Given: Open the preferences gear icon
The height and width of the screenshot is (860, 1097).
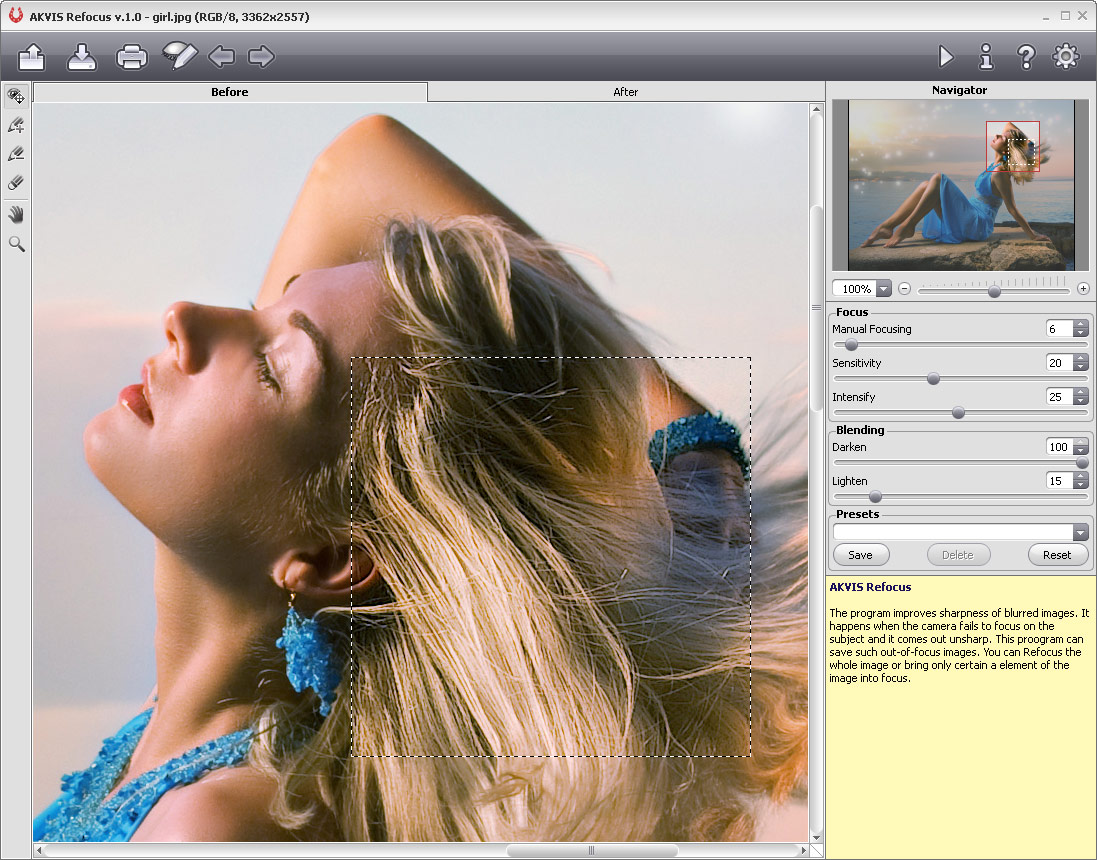Looking at the screenshot, I should pos(1066,57).
